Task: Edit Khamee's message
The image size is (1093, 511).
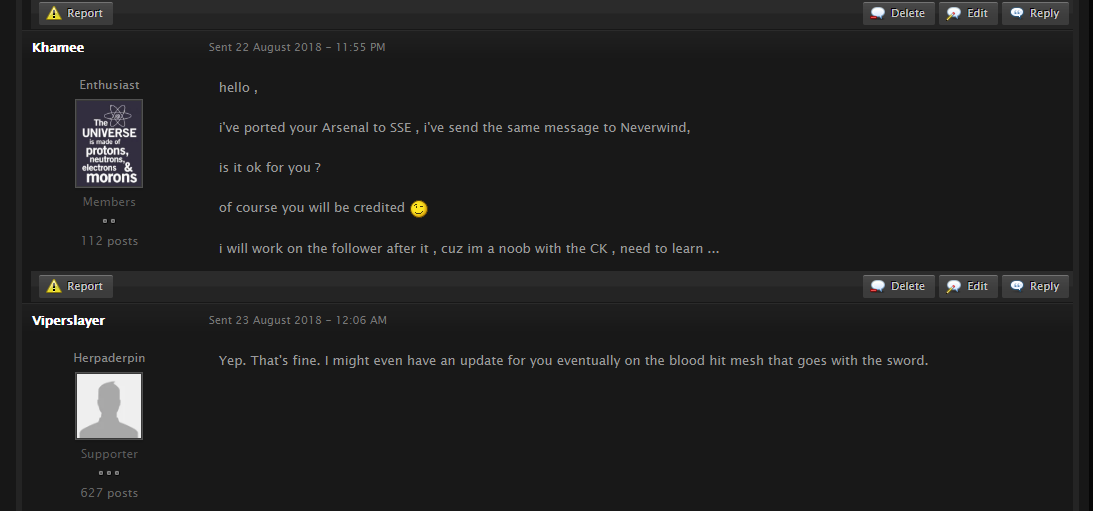Action: click(x=968, y=286)
